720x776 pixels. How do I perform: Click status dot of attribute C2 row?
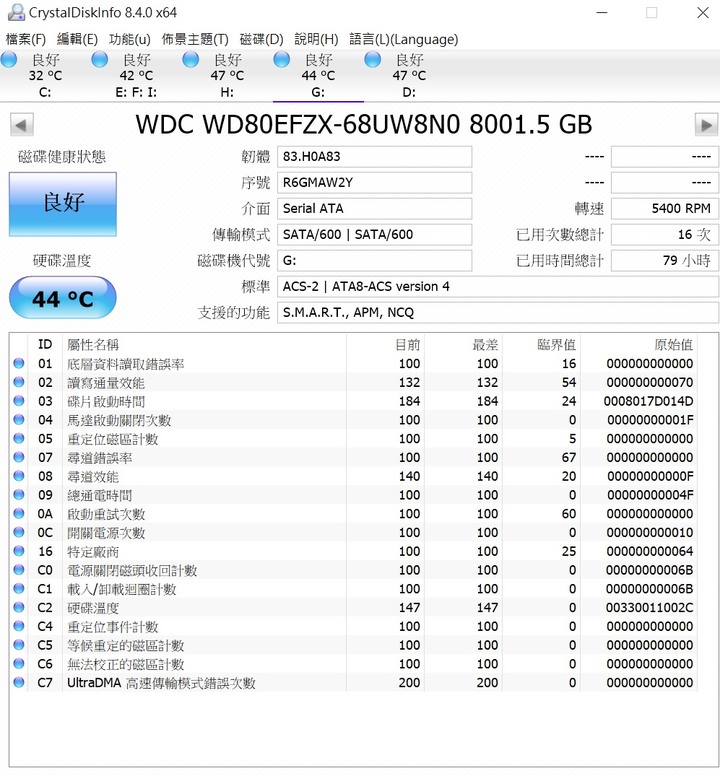coord(19,608)
